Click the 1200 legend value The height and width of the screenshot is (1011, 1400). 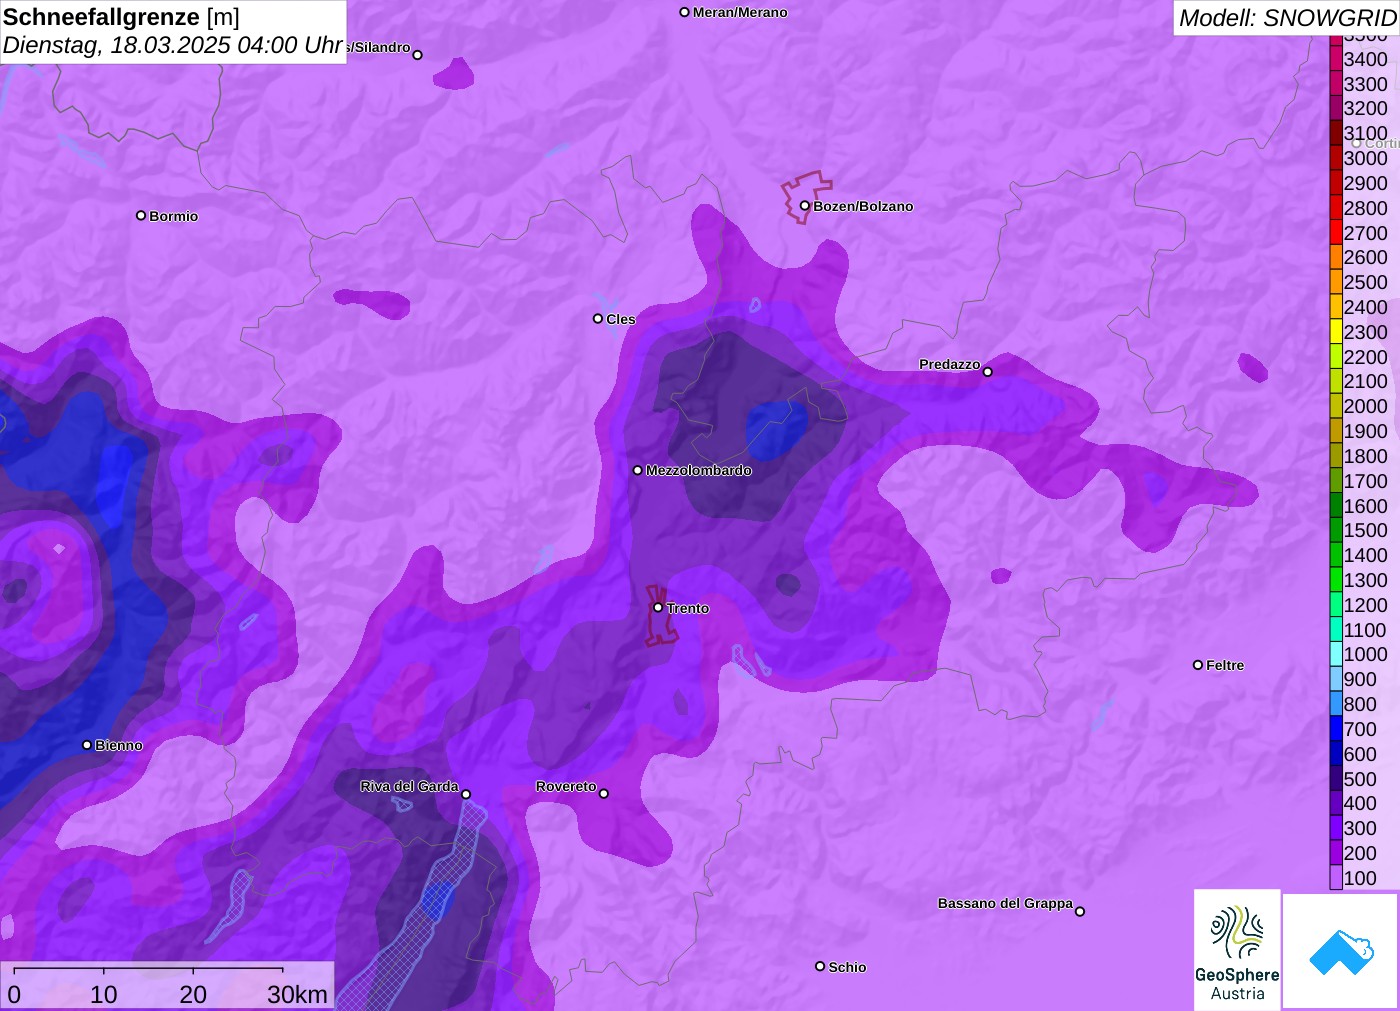click(x=1365, y=605)
